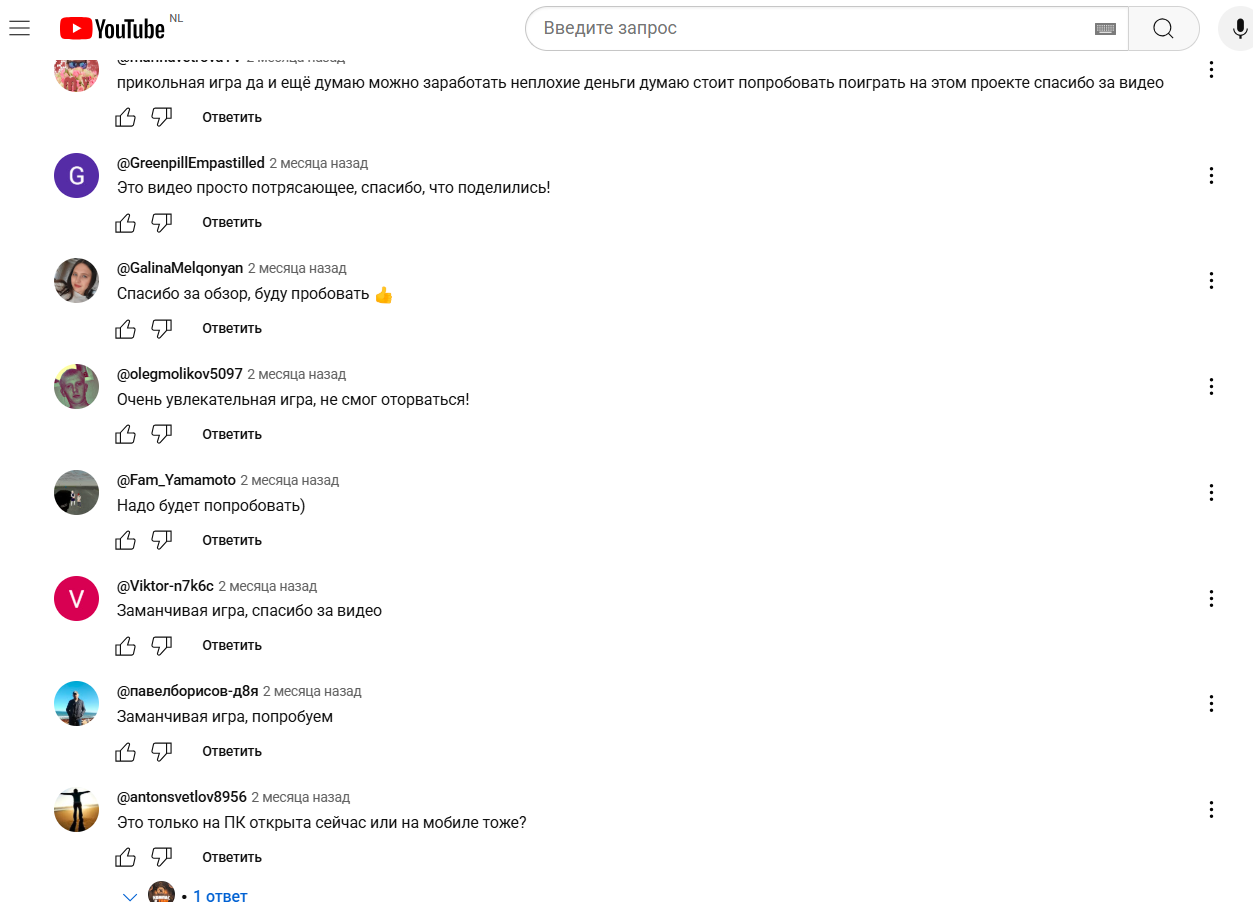Image resolution: width=1253 pixels, height=902 pixels.
Task: Open options menu for @GreenpillEmpastilled comment
Action: click(1211, 176)
